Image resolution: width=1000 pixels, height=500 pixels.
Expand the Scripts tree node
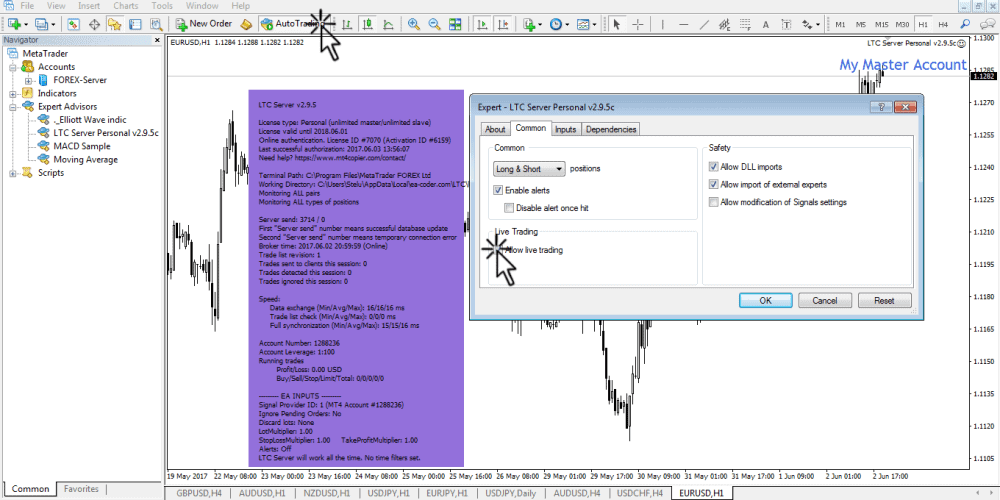13,173
